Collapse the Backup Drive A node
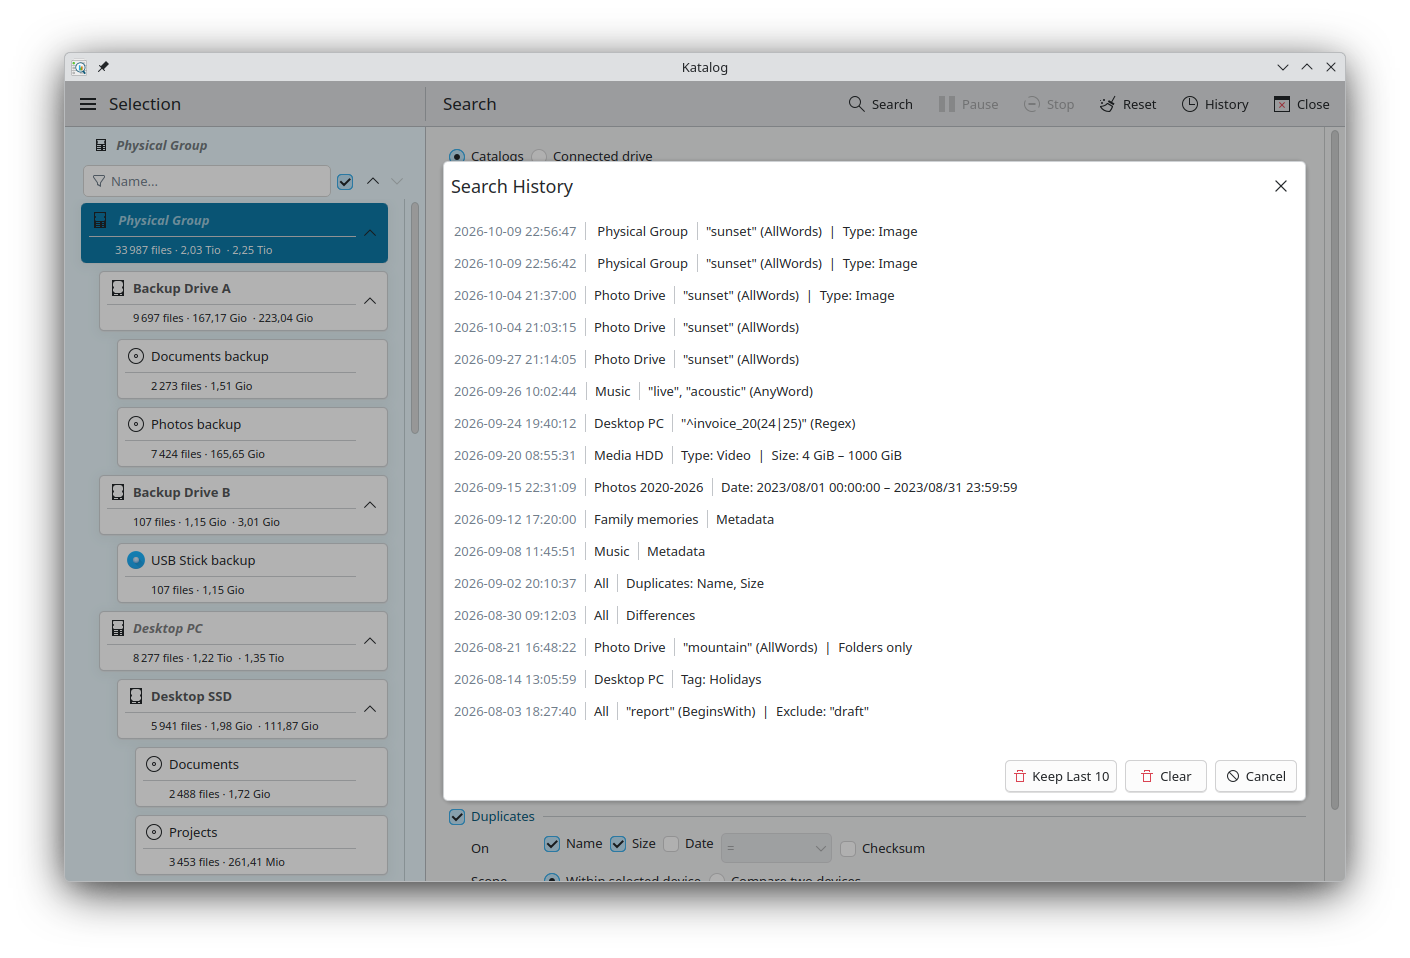Screen dimensions: 1410x958 (x=370, y=301)
